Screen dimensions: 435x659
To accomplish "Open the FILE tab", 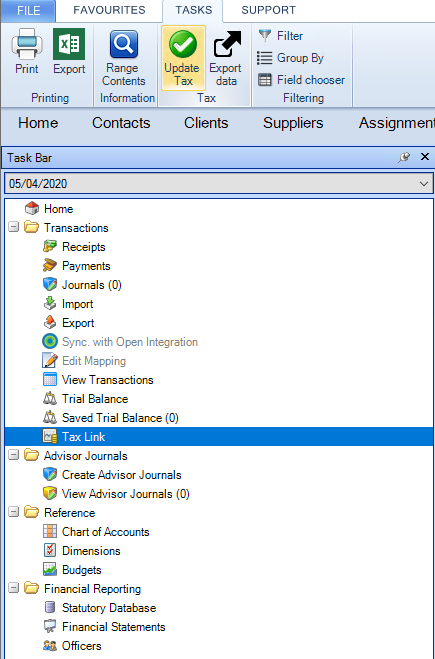I will (x=29, y=11).
